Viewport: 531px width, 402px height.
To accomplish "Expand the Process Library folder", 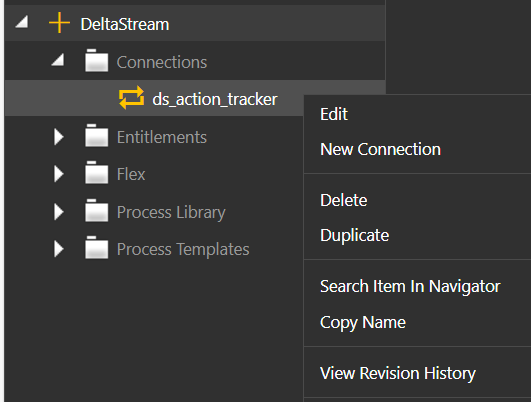I will coord(59,212).
